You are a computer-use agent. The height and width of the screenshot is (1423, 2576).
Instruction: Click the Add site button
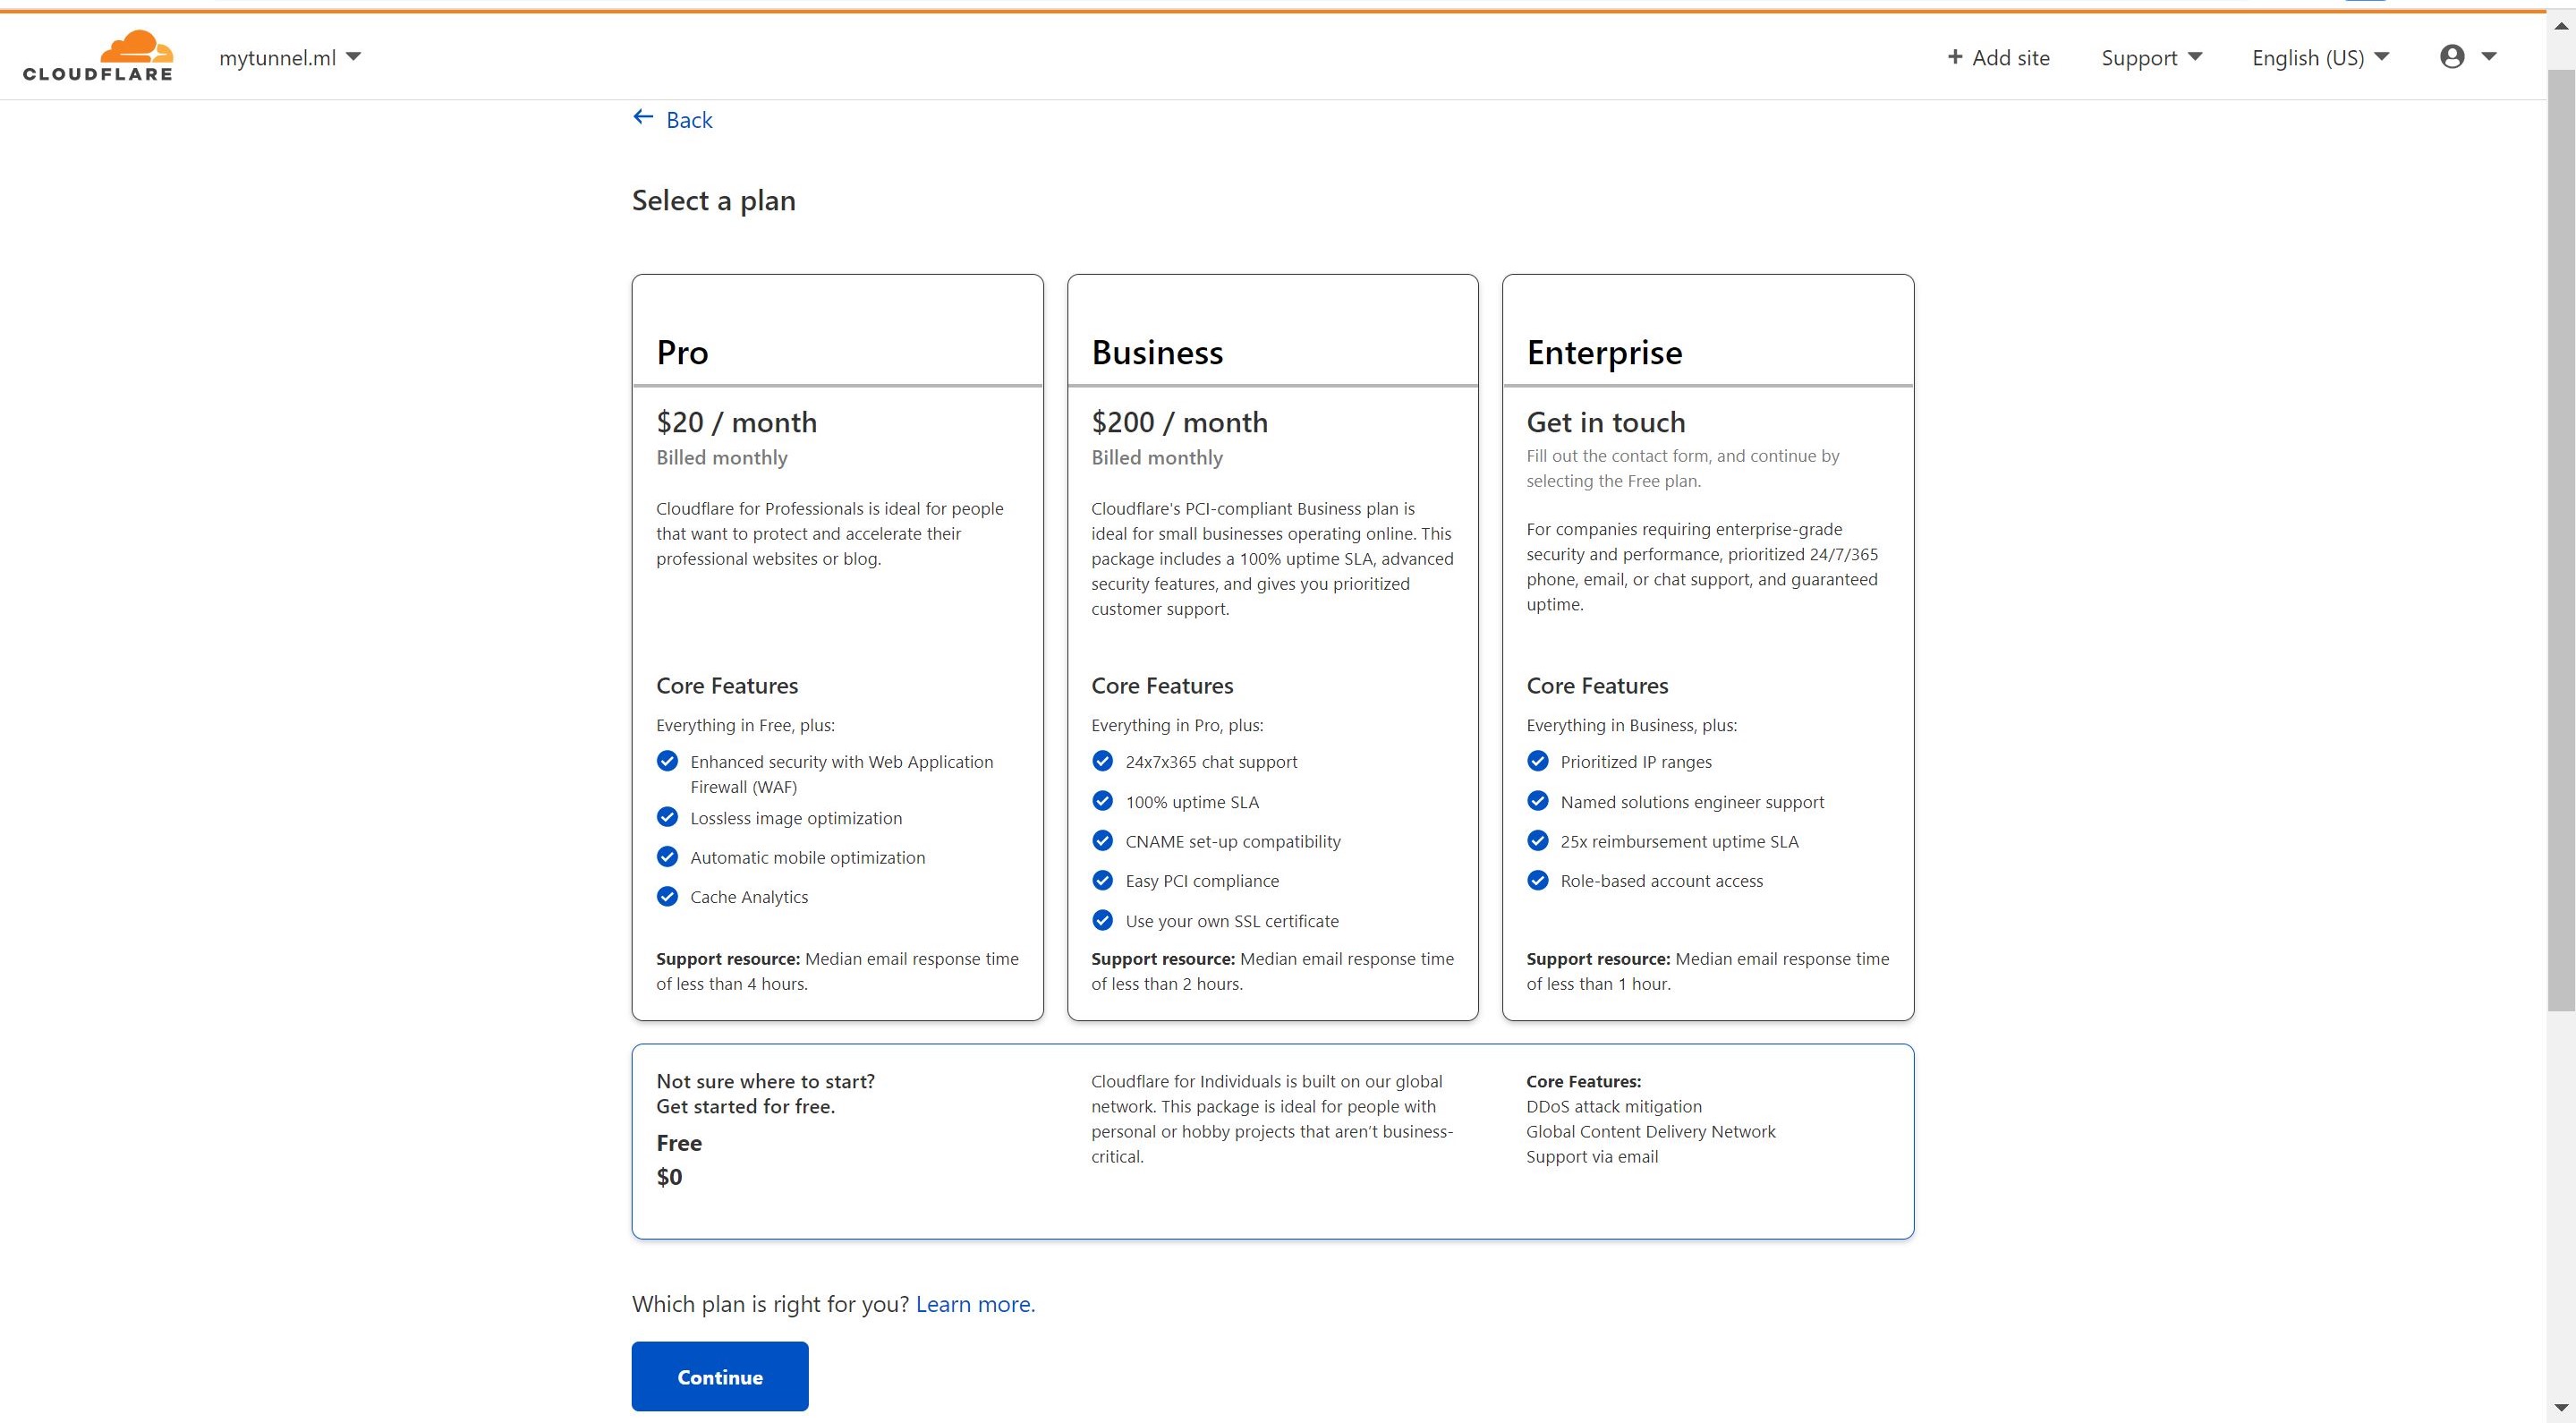[1998, 58]
